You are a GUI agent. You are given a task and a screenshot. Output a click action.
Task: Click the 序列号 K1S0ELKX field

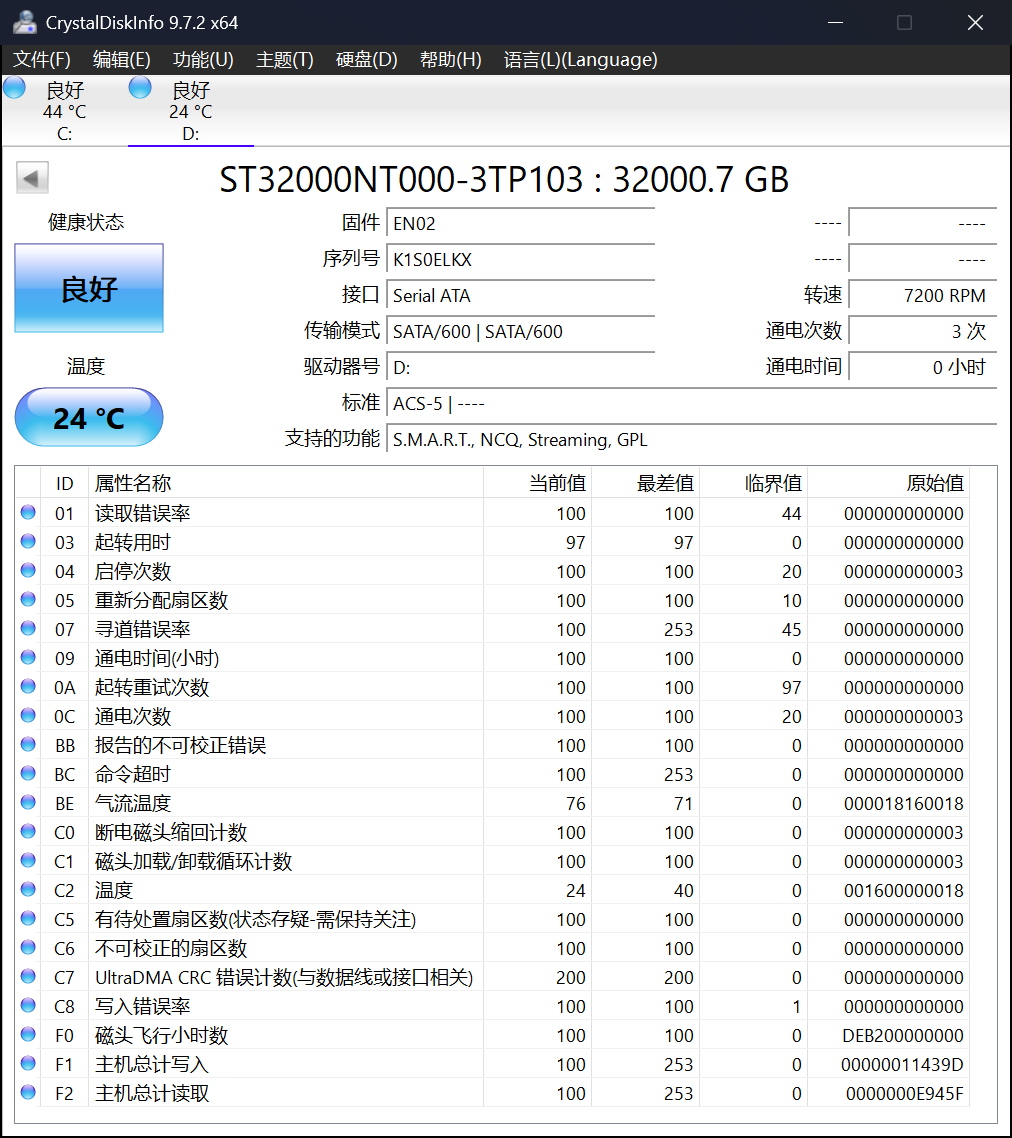[520, 258]
